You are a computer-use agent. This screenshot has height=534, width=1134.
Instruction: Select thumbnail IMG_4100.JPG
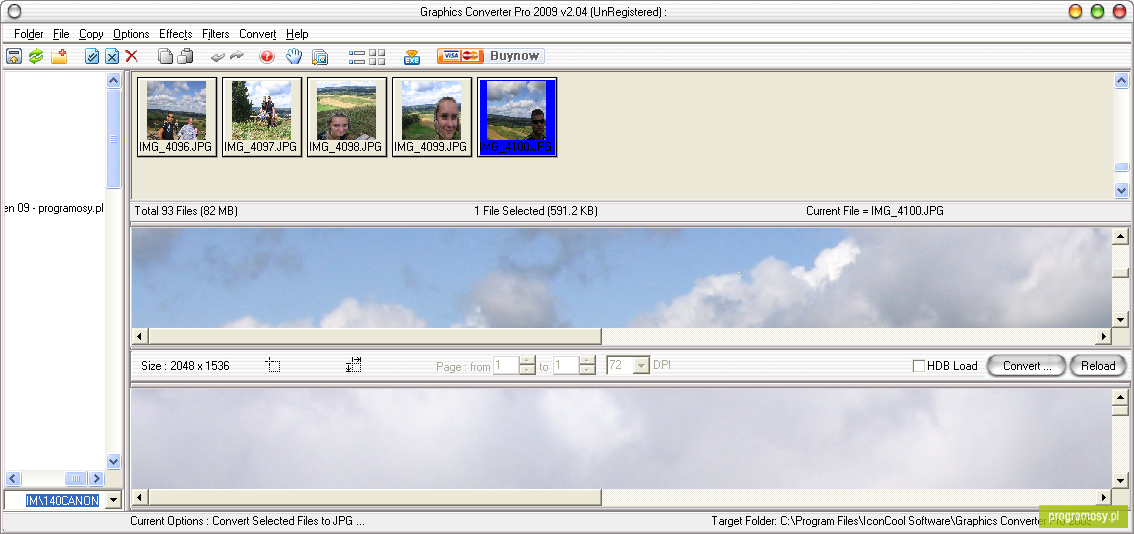[516, 116]
